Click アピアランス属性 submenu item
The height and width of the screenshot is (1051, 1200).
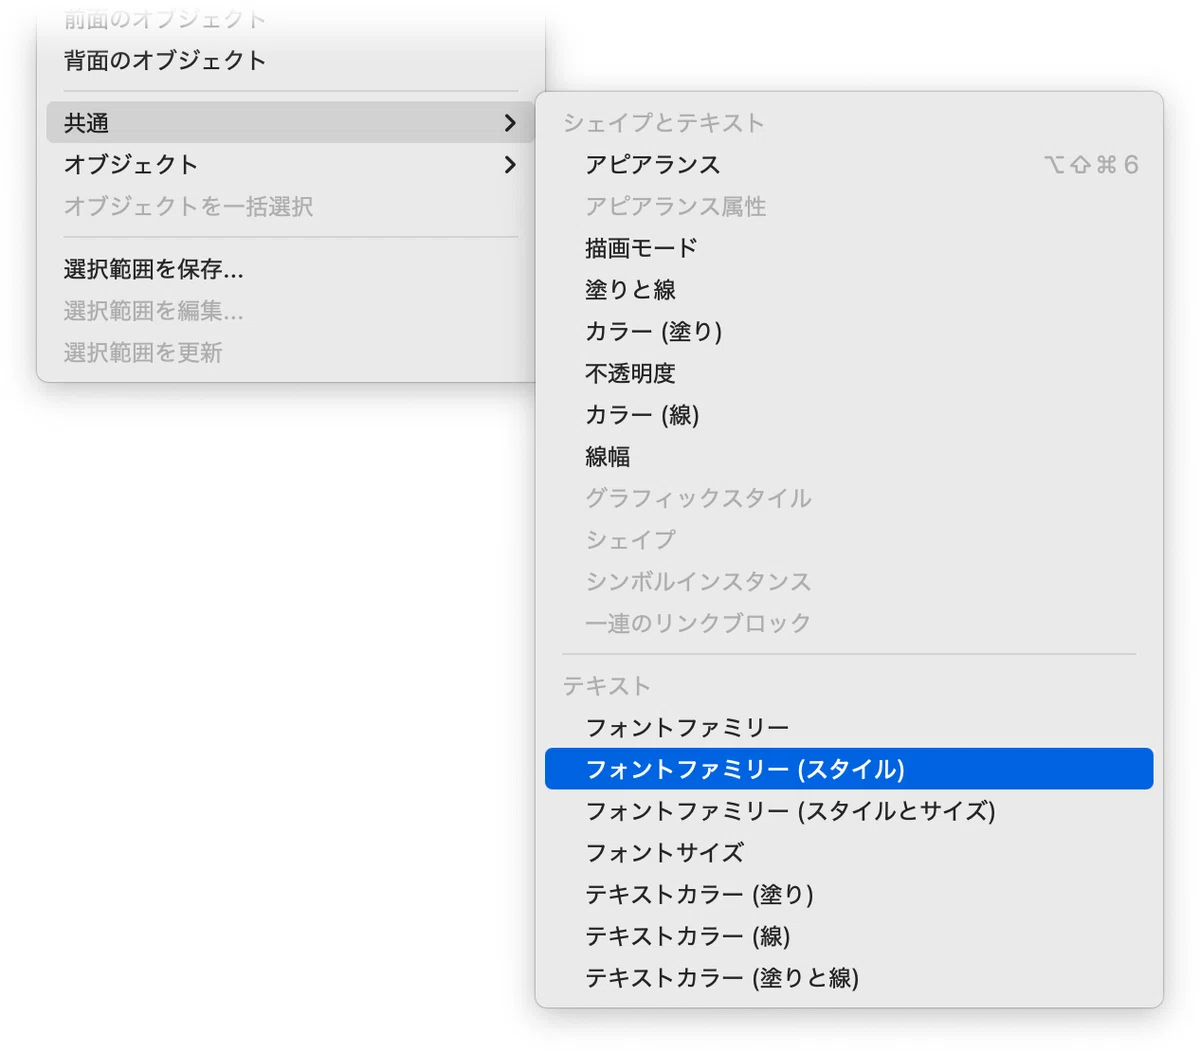[849, 206]
